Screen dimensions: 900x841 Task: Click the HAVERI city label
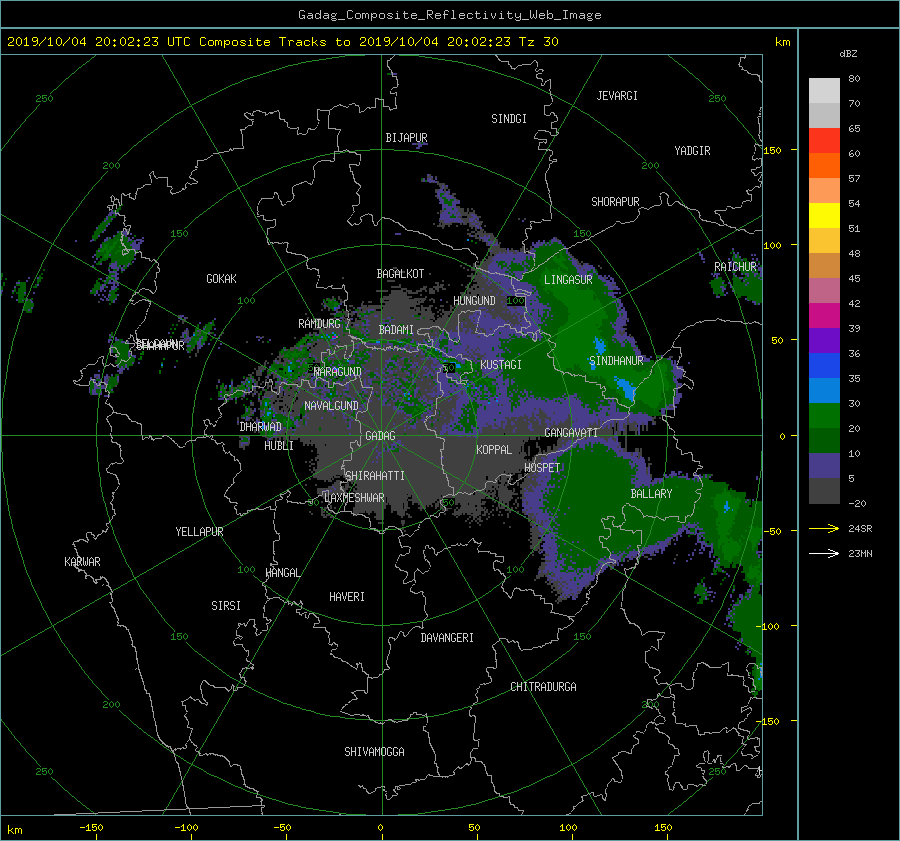pos(347,597)
